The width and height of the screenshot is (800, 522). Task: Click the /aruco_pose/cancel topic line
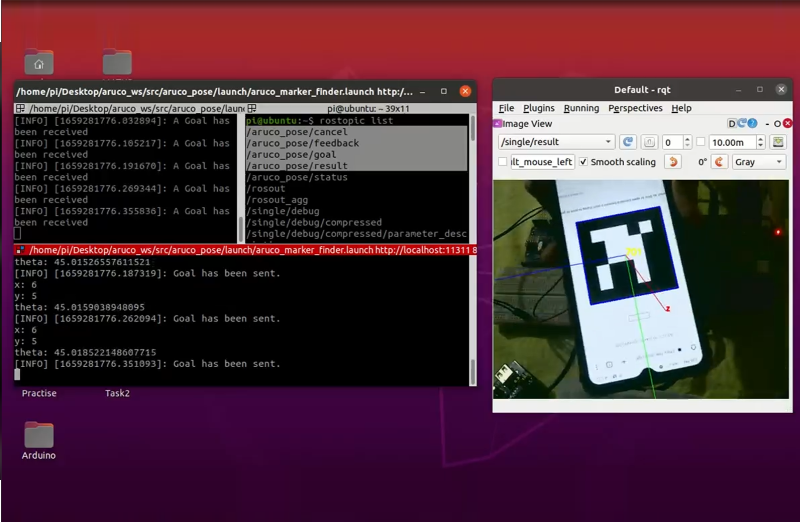coord(297,132)
